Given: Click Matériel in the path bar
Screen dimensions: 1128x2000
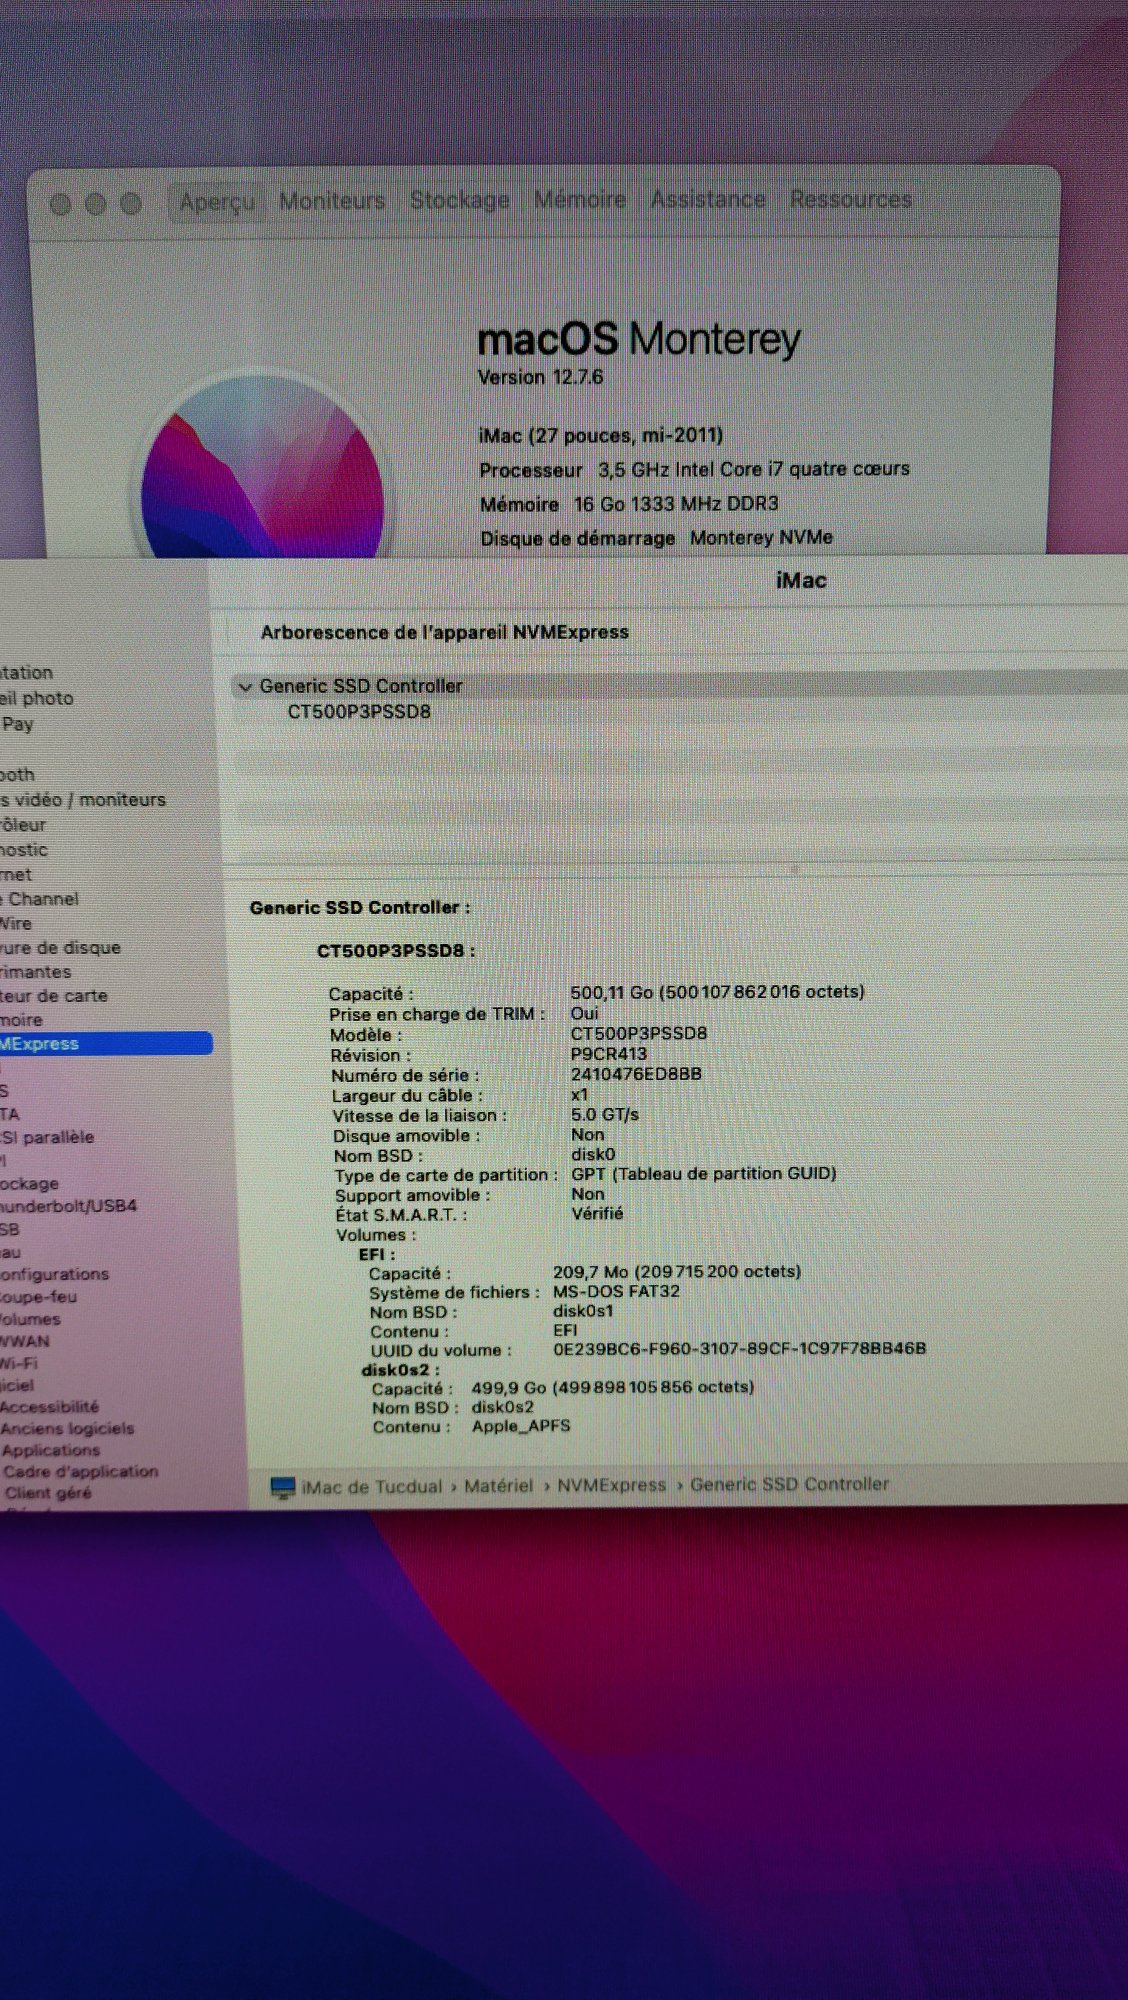Looking at the screenshot, I should [x=498, y=1486].
